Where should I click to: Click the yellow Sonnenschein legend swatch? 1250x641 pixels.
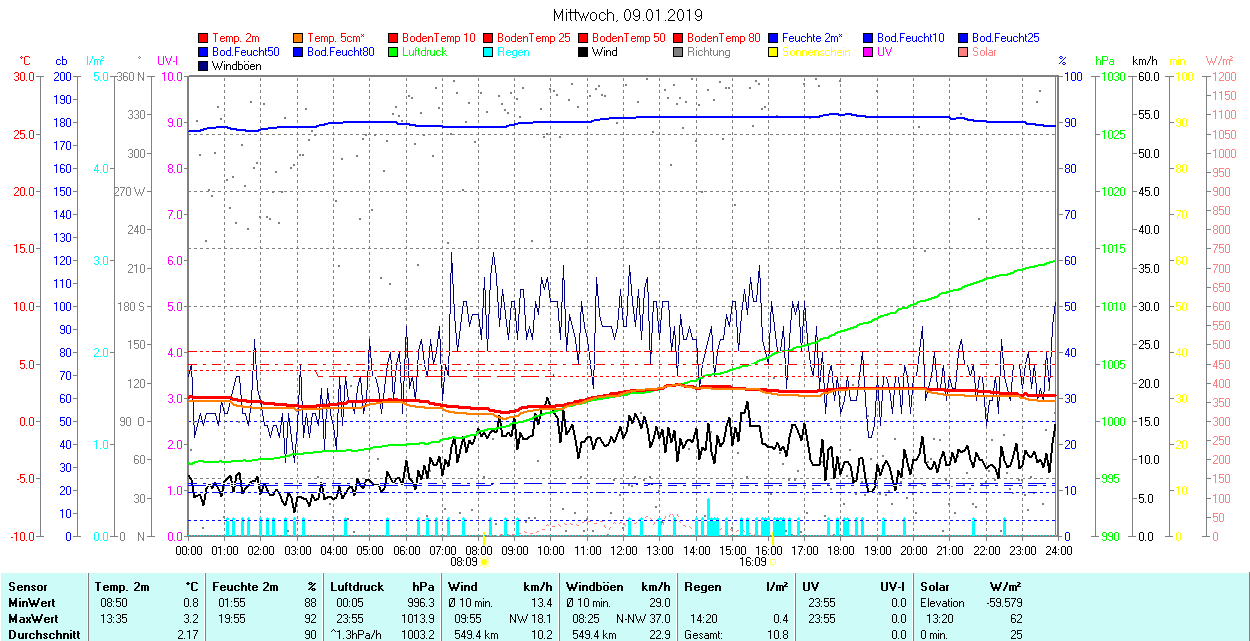pyautogui.click(x=774, y=52)
